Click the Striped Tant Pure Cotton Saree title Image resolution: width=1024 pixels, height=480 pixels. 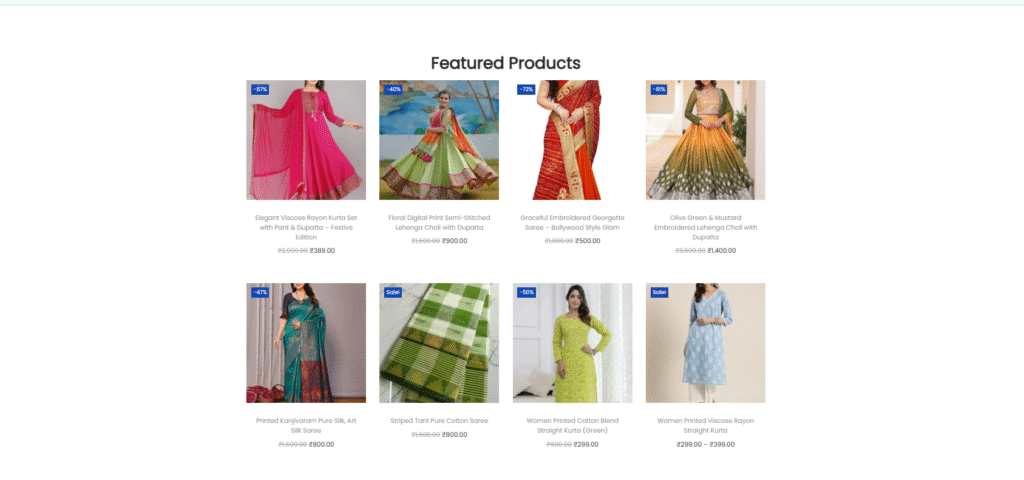click(439, 421)
